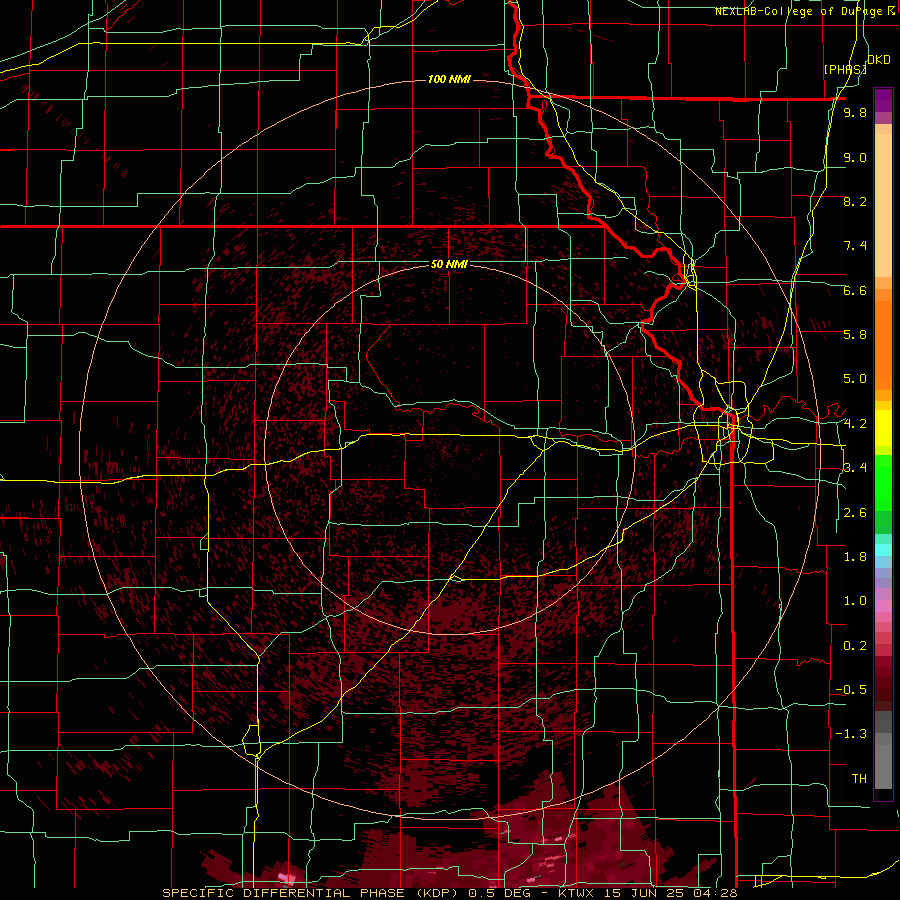Click the SPECIFIC DIFFERENTIAL PHASE (KDP) caption
This screenshot has height=900, width=900.
click(x=308, y=893)
